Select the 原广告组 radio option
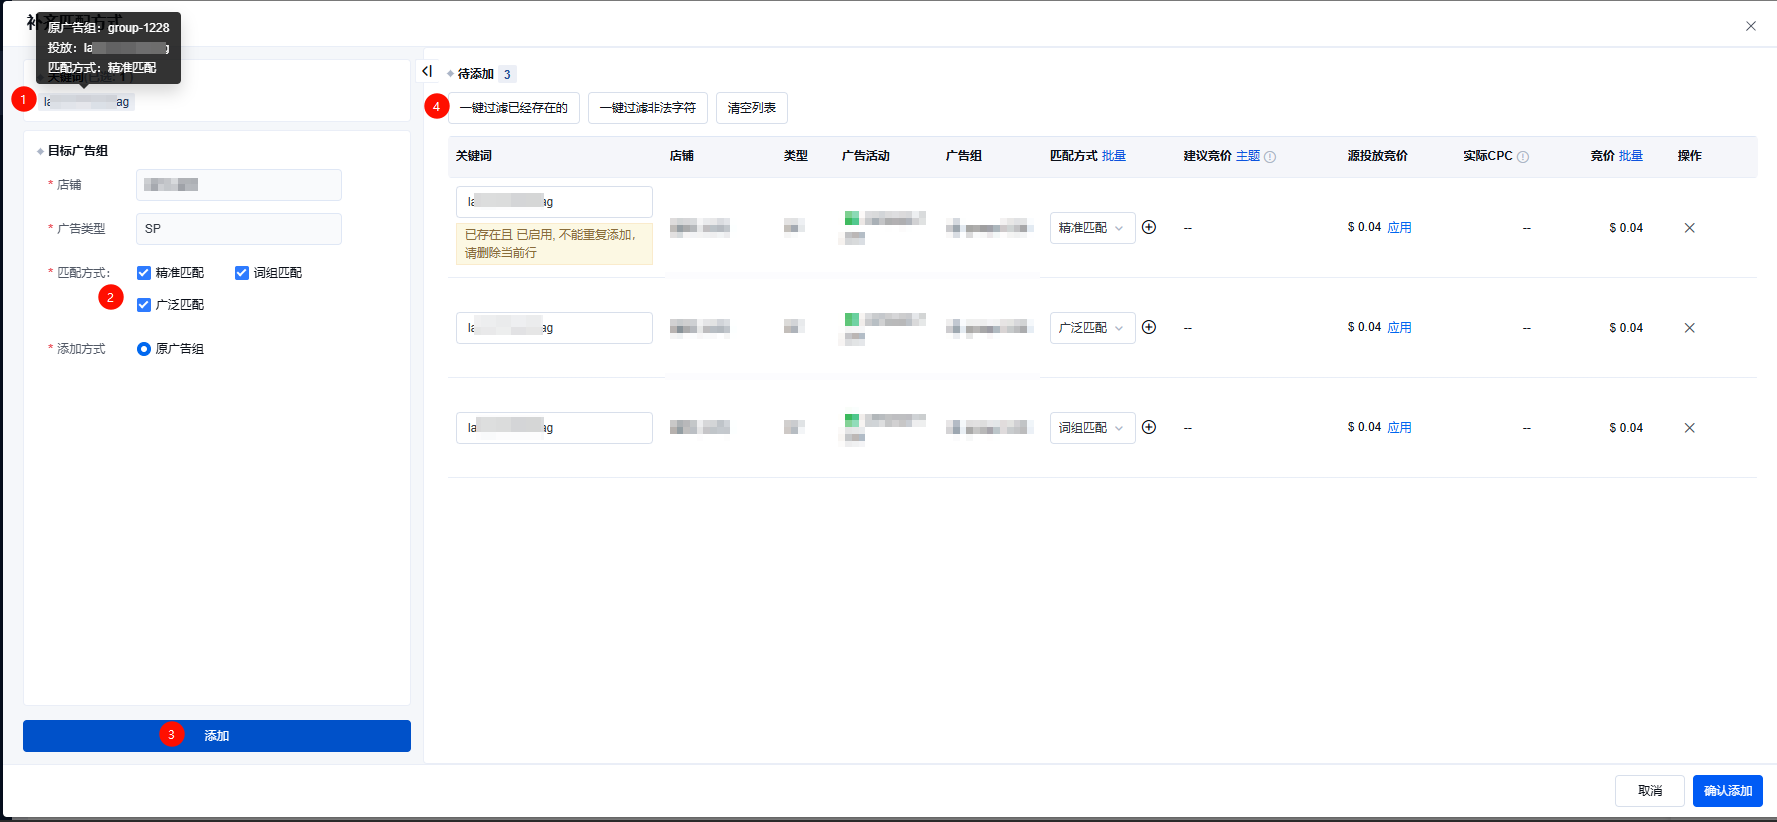 pos(144,349)
